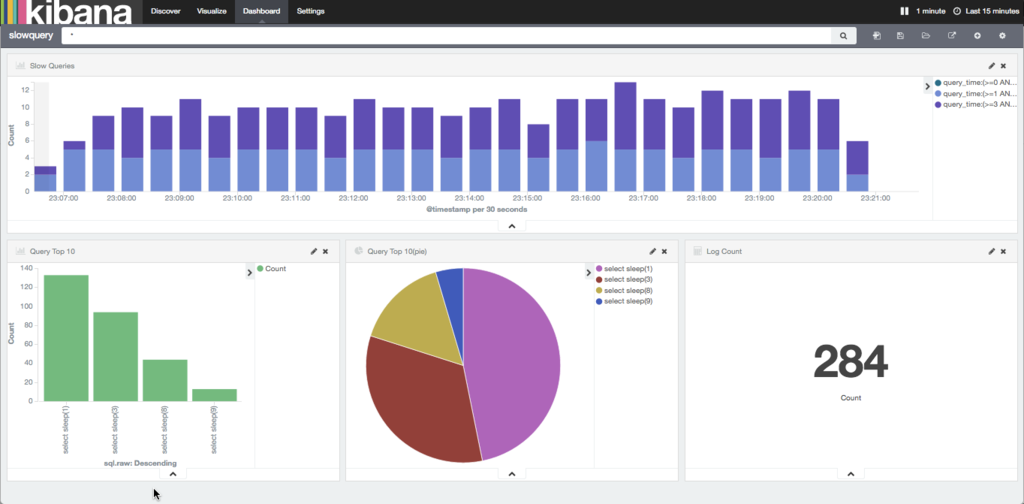Click the green bar for select sleep(9)
This screenshot has width=1024, height=504.
[x=214, y=395]
